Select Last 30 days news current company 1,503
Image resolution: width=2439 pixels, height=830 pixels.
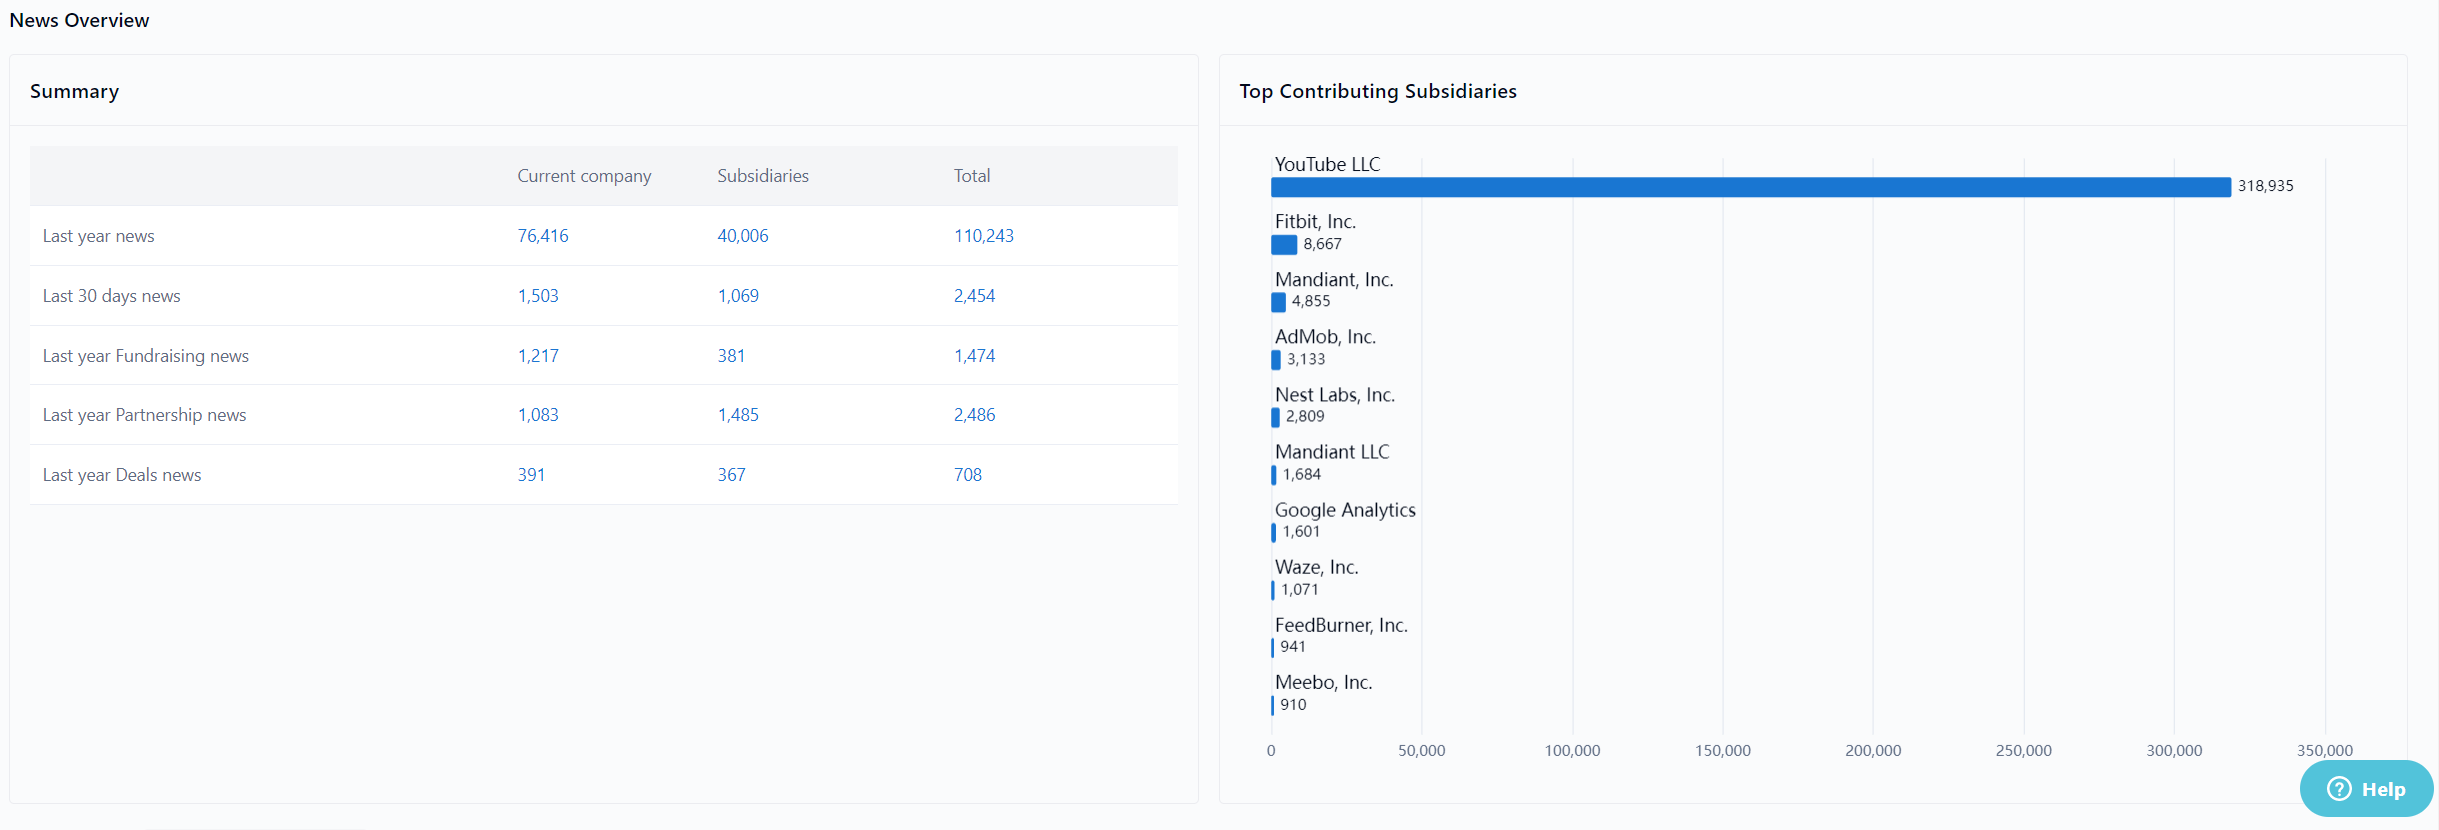pyautogui.click(x=537, y=296)
